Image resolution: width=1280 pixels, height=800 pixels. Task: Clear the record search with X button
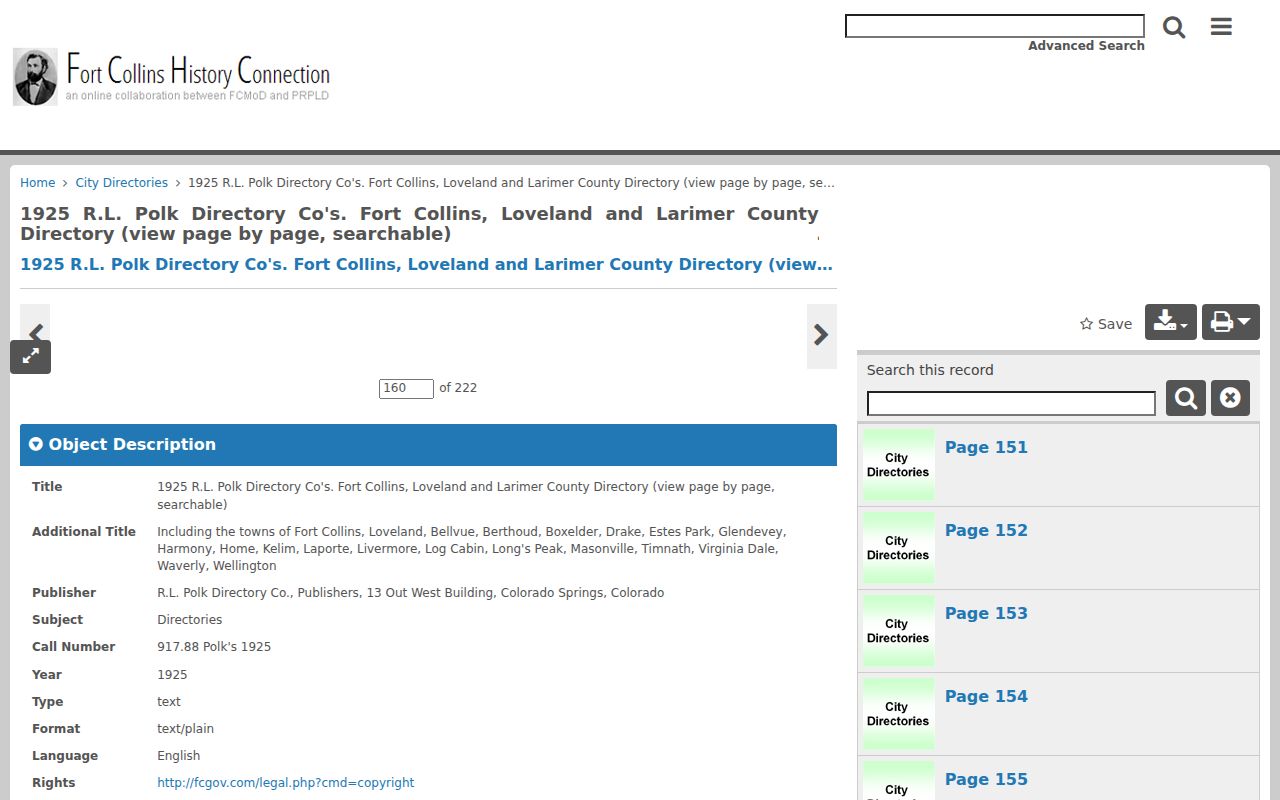1230,398
